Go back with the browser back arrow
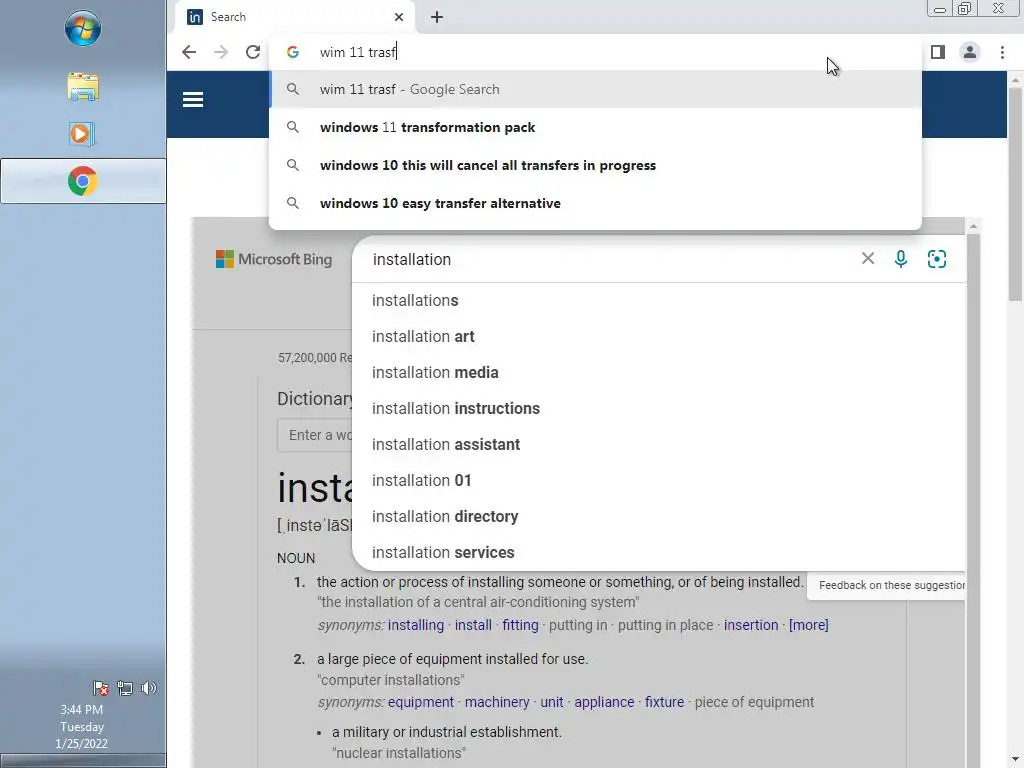 click(x=189, y=52)
